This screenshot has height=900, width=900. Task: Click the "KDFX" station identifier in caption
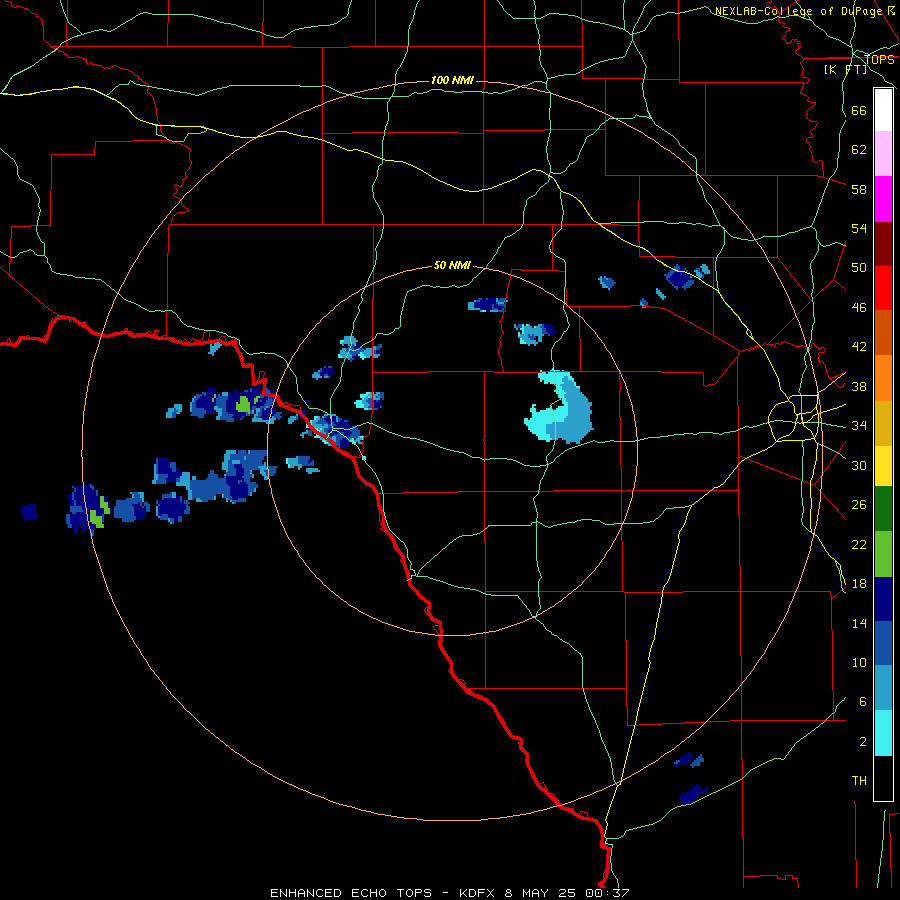478,893
